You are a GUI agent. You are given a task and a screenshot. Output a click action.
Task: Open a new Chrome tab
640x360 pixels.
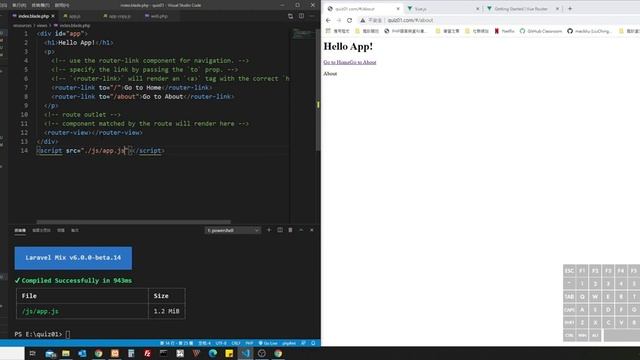pos(570,9)
